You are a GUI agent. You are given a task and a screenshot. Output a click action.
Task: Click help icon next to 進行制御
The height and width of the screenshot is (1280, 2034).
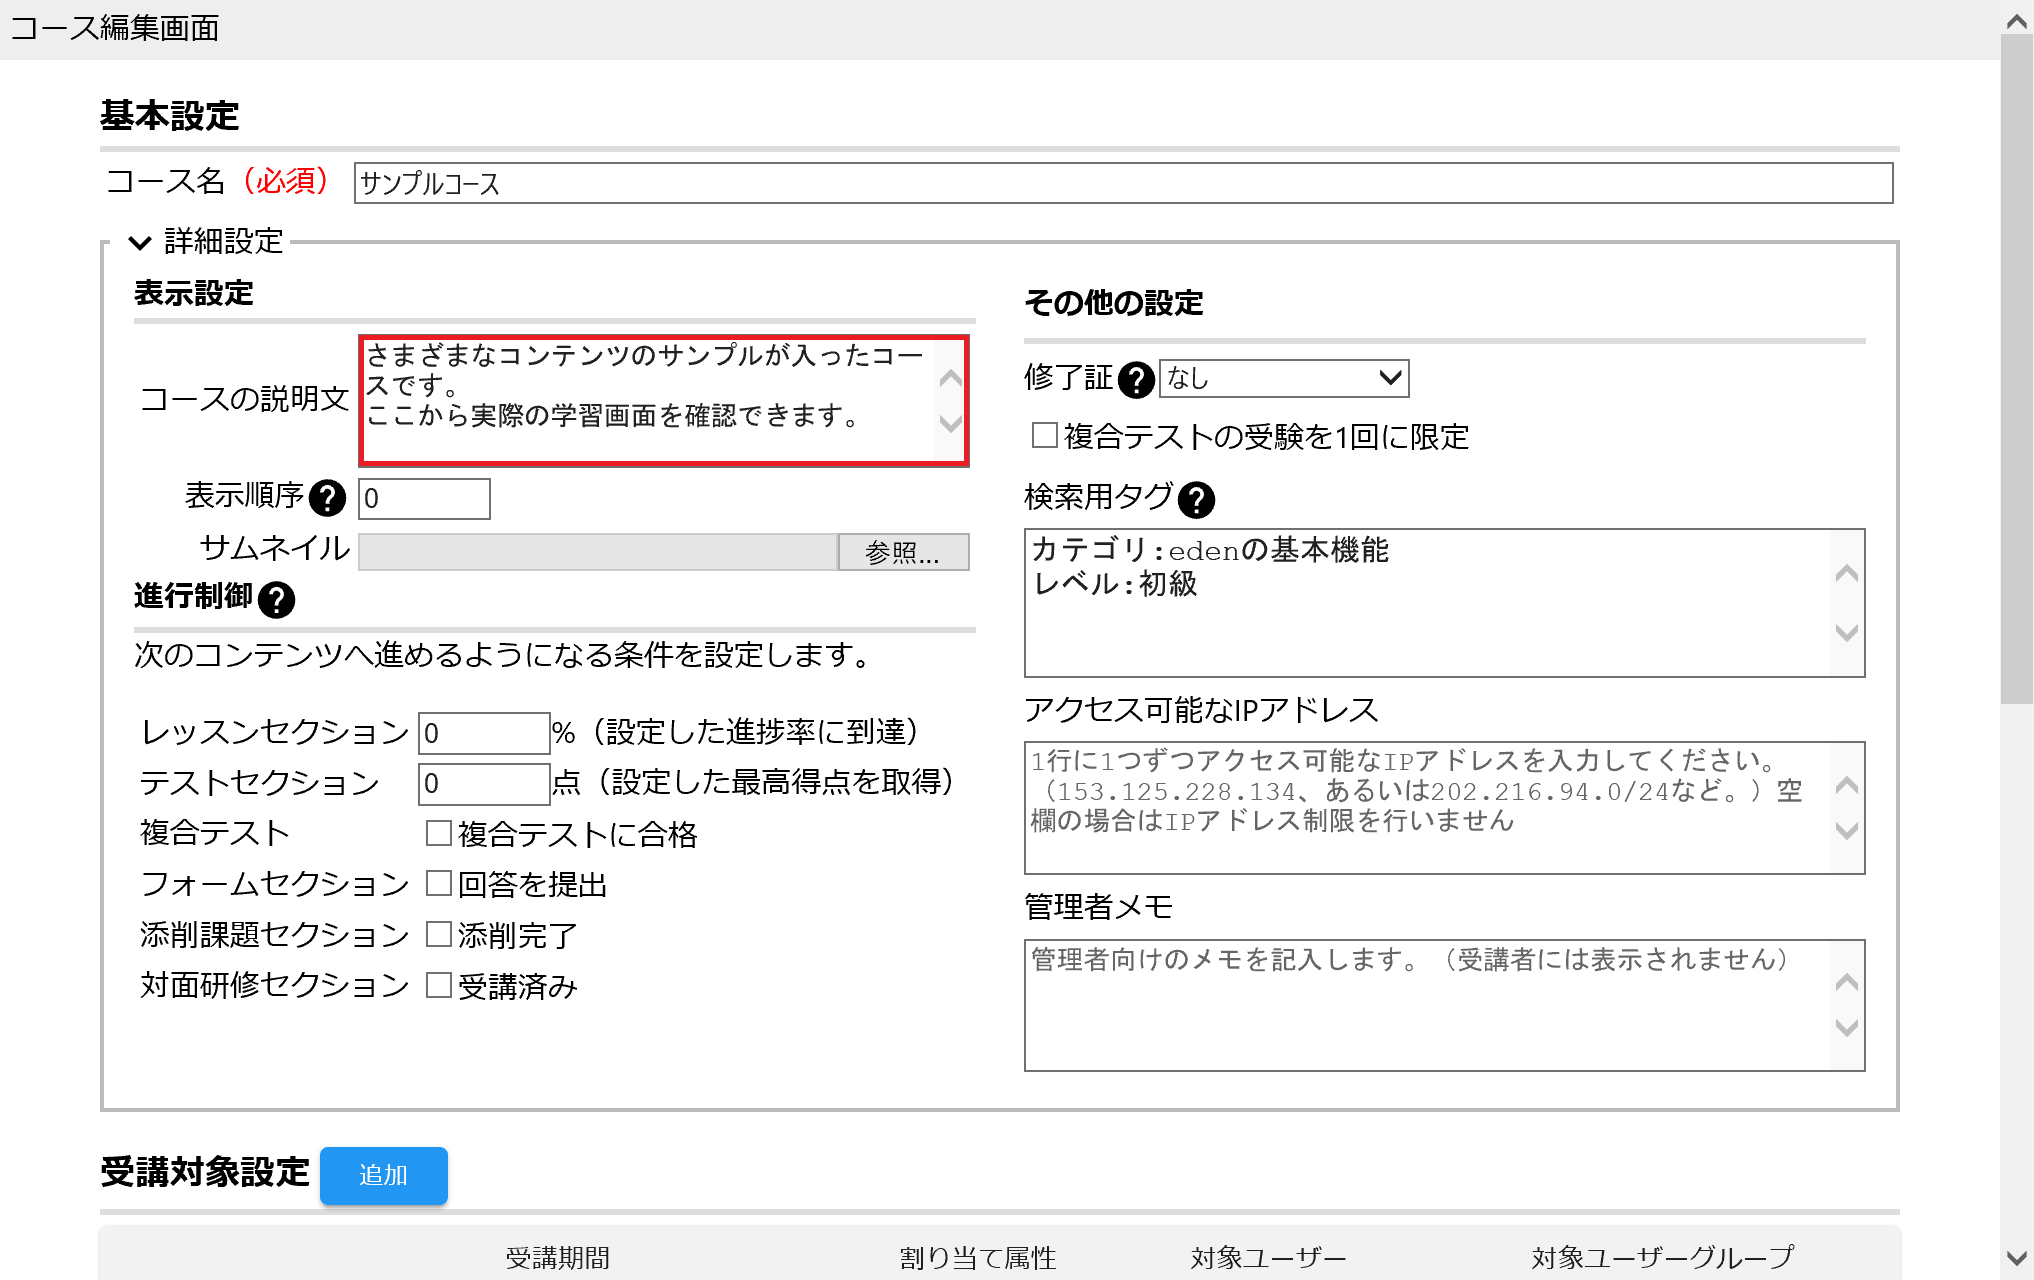click(276, 599)
